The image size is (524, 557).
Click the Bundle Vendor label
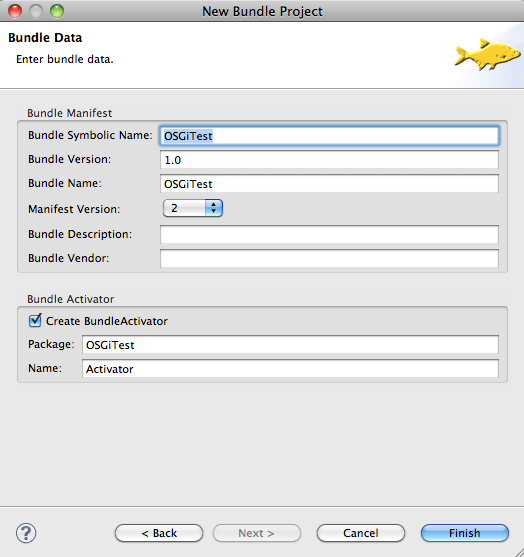point(69,258)
